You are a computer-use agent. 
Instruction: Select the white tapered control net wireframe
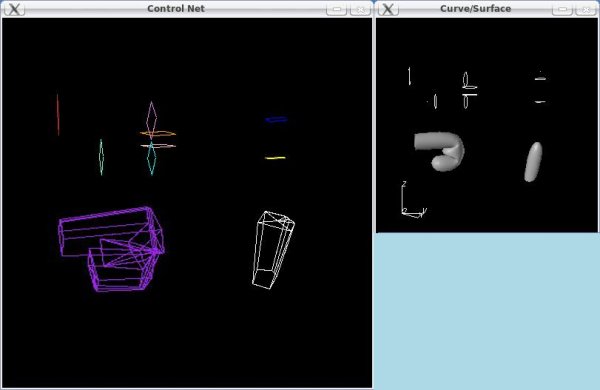[273, 250]
